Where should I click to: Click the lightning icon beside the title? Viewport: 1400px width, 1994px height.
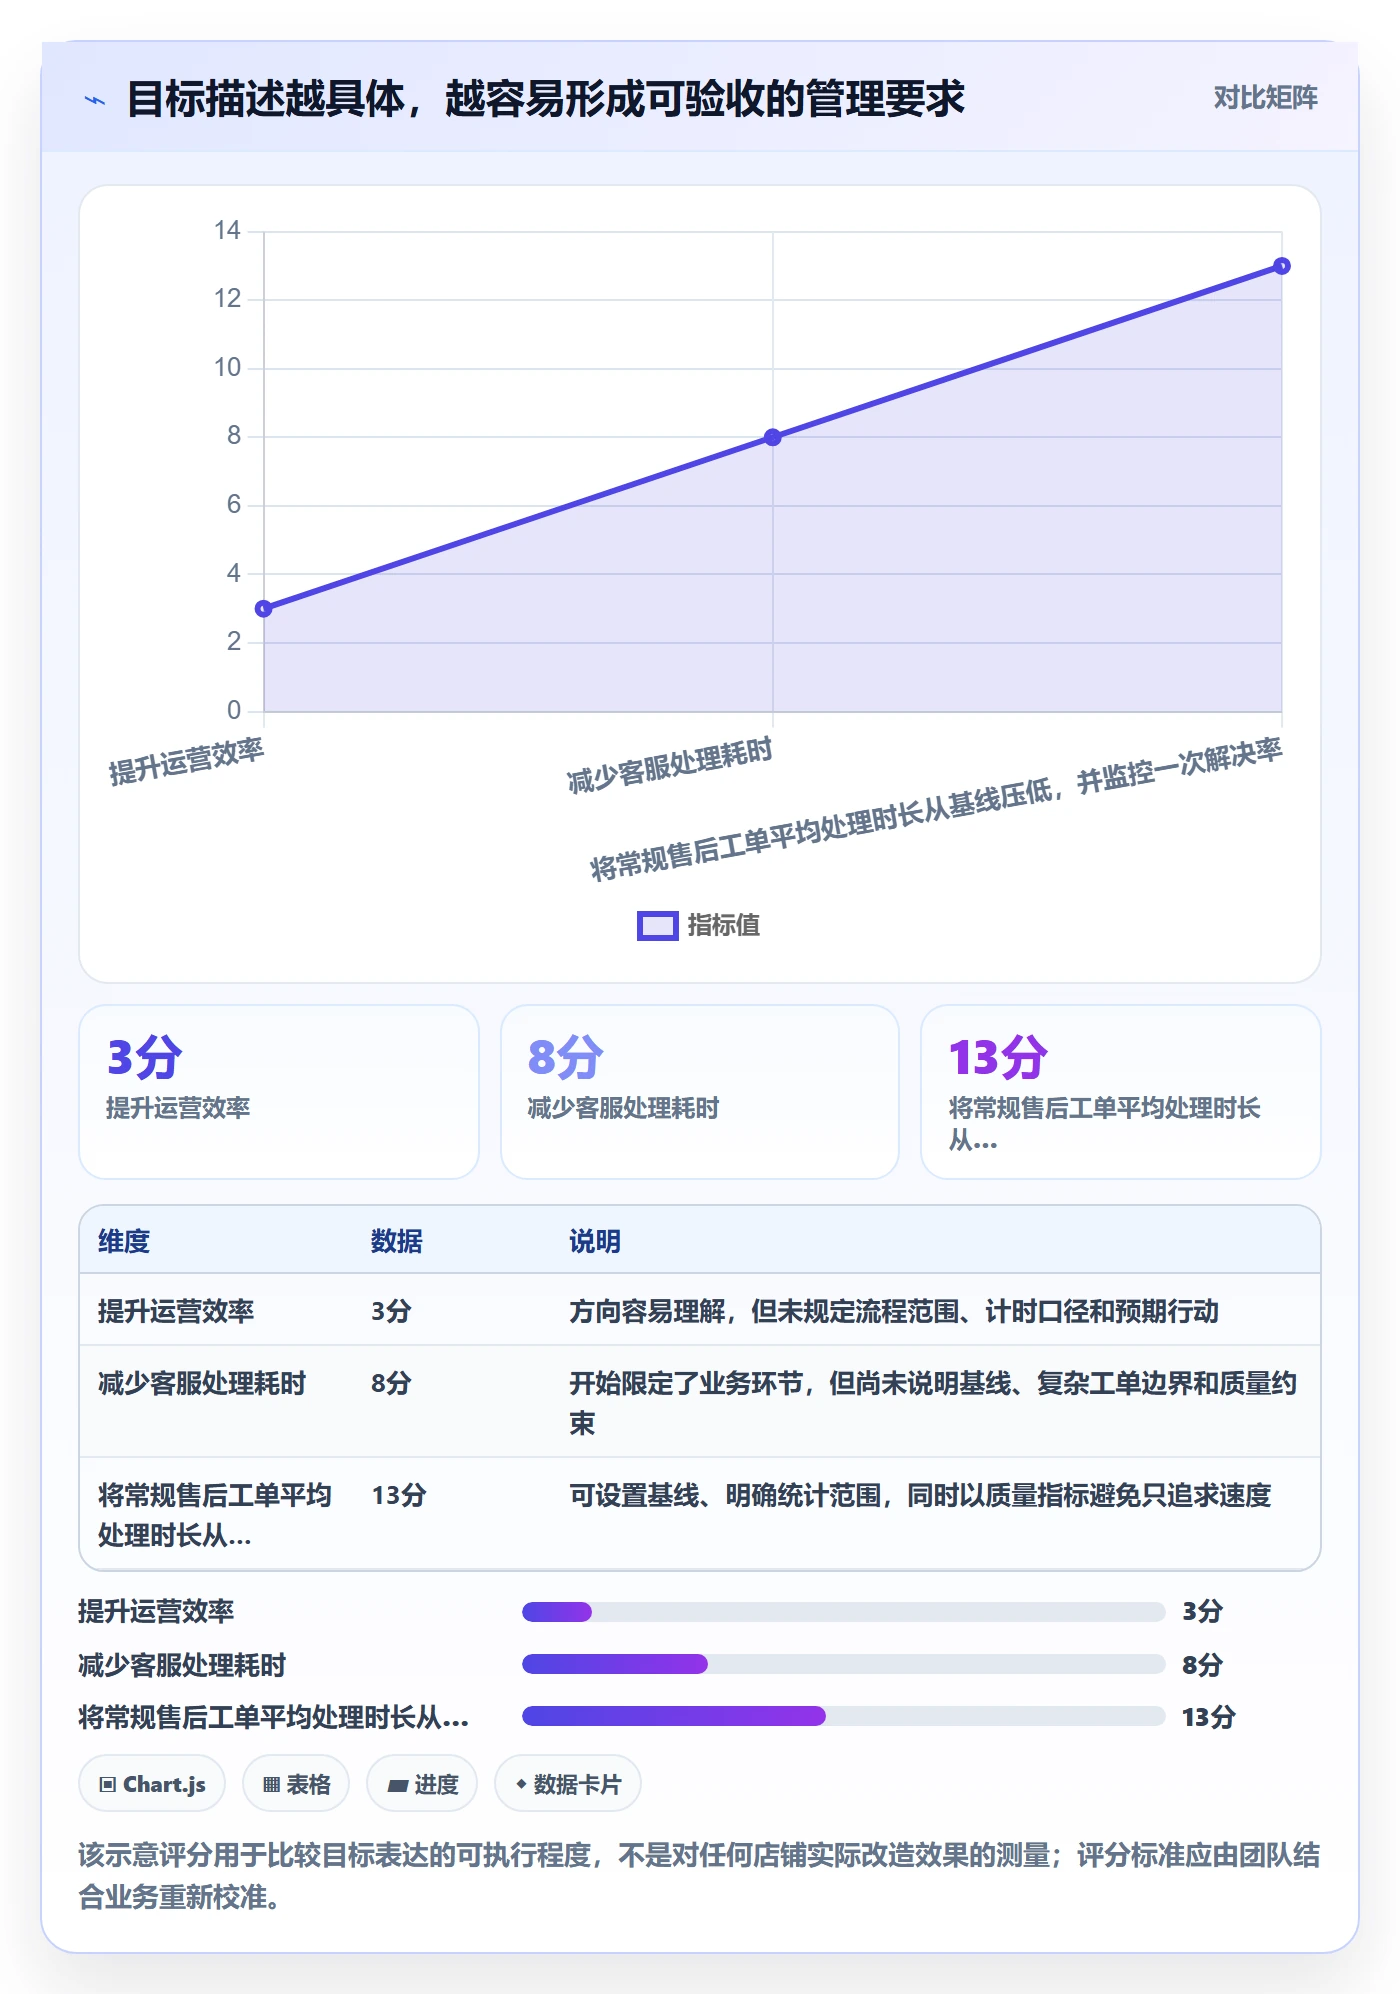click(x=95, y=100)
